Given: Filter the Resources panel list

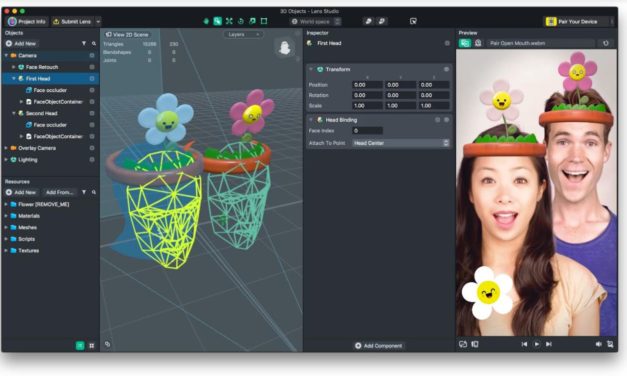Looking at the screenshot, I should click(x=84, y=192).
